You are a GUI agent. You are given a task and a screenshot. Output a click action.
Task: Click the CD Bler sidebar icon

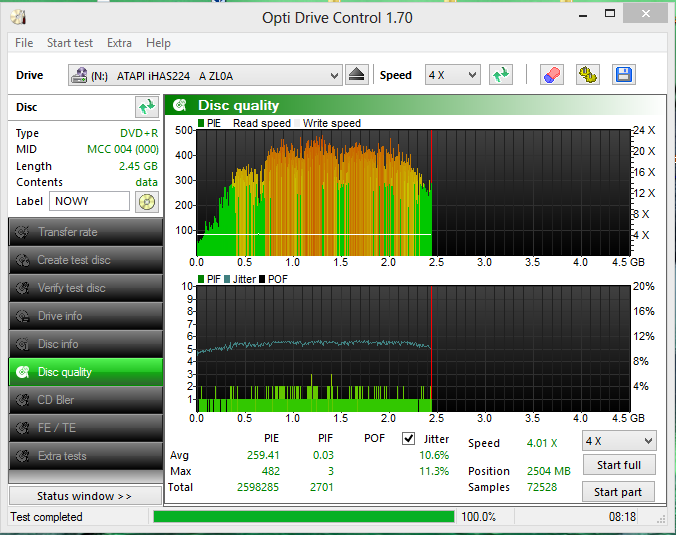click(x=22, y=400)
